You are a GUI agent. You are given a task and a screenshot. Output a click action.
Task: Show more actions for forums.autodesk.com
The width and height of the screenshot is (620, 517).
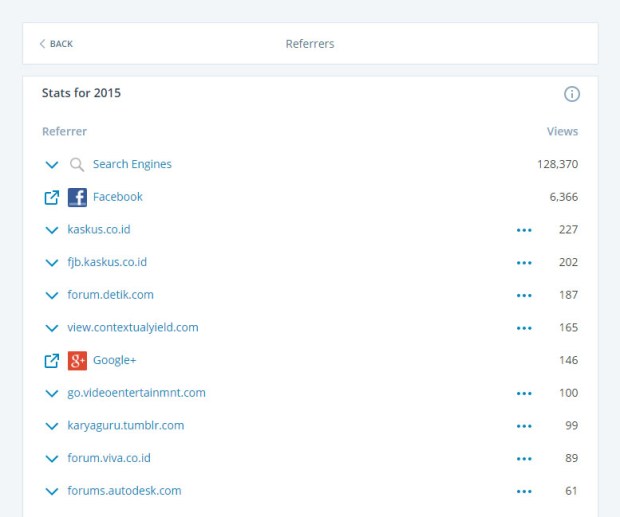(524, 492)
